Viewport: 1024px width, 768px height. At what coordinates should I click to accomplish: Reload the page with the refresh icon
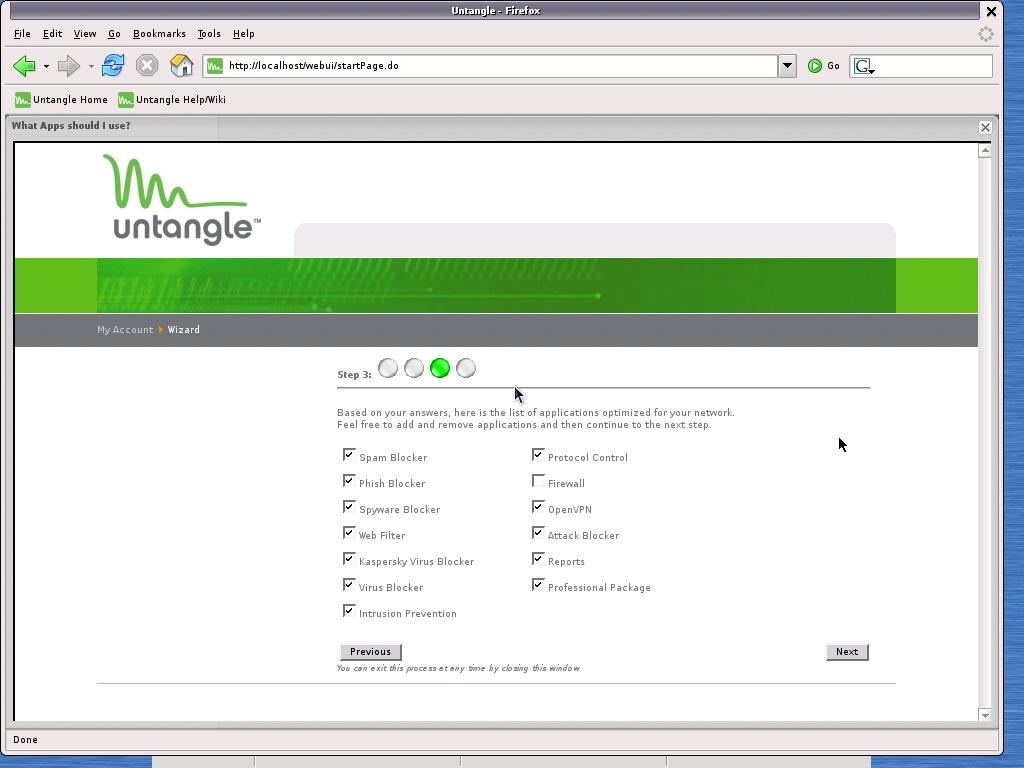113,65
